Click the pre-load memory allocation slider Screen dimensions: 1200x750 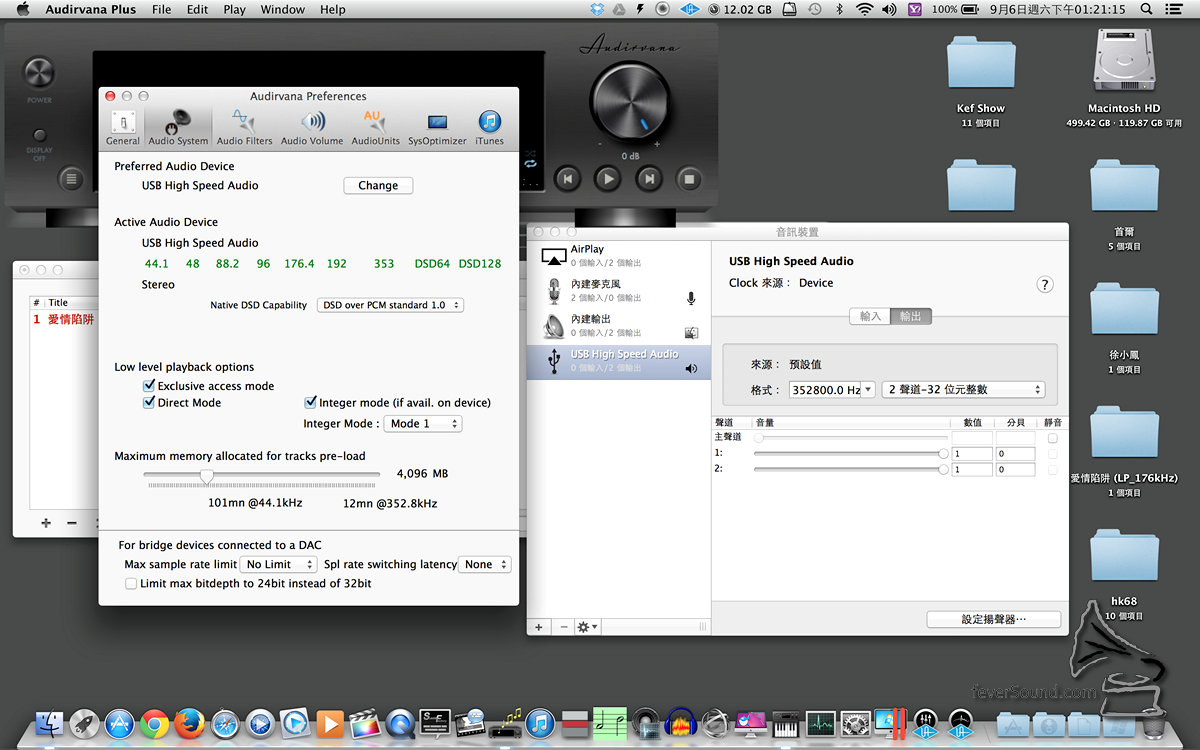262,474
